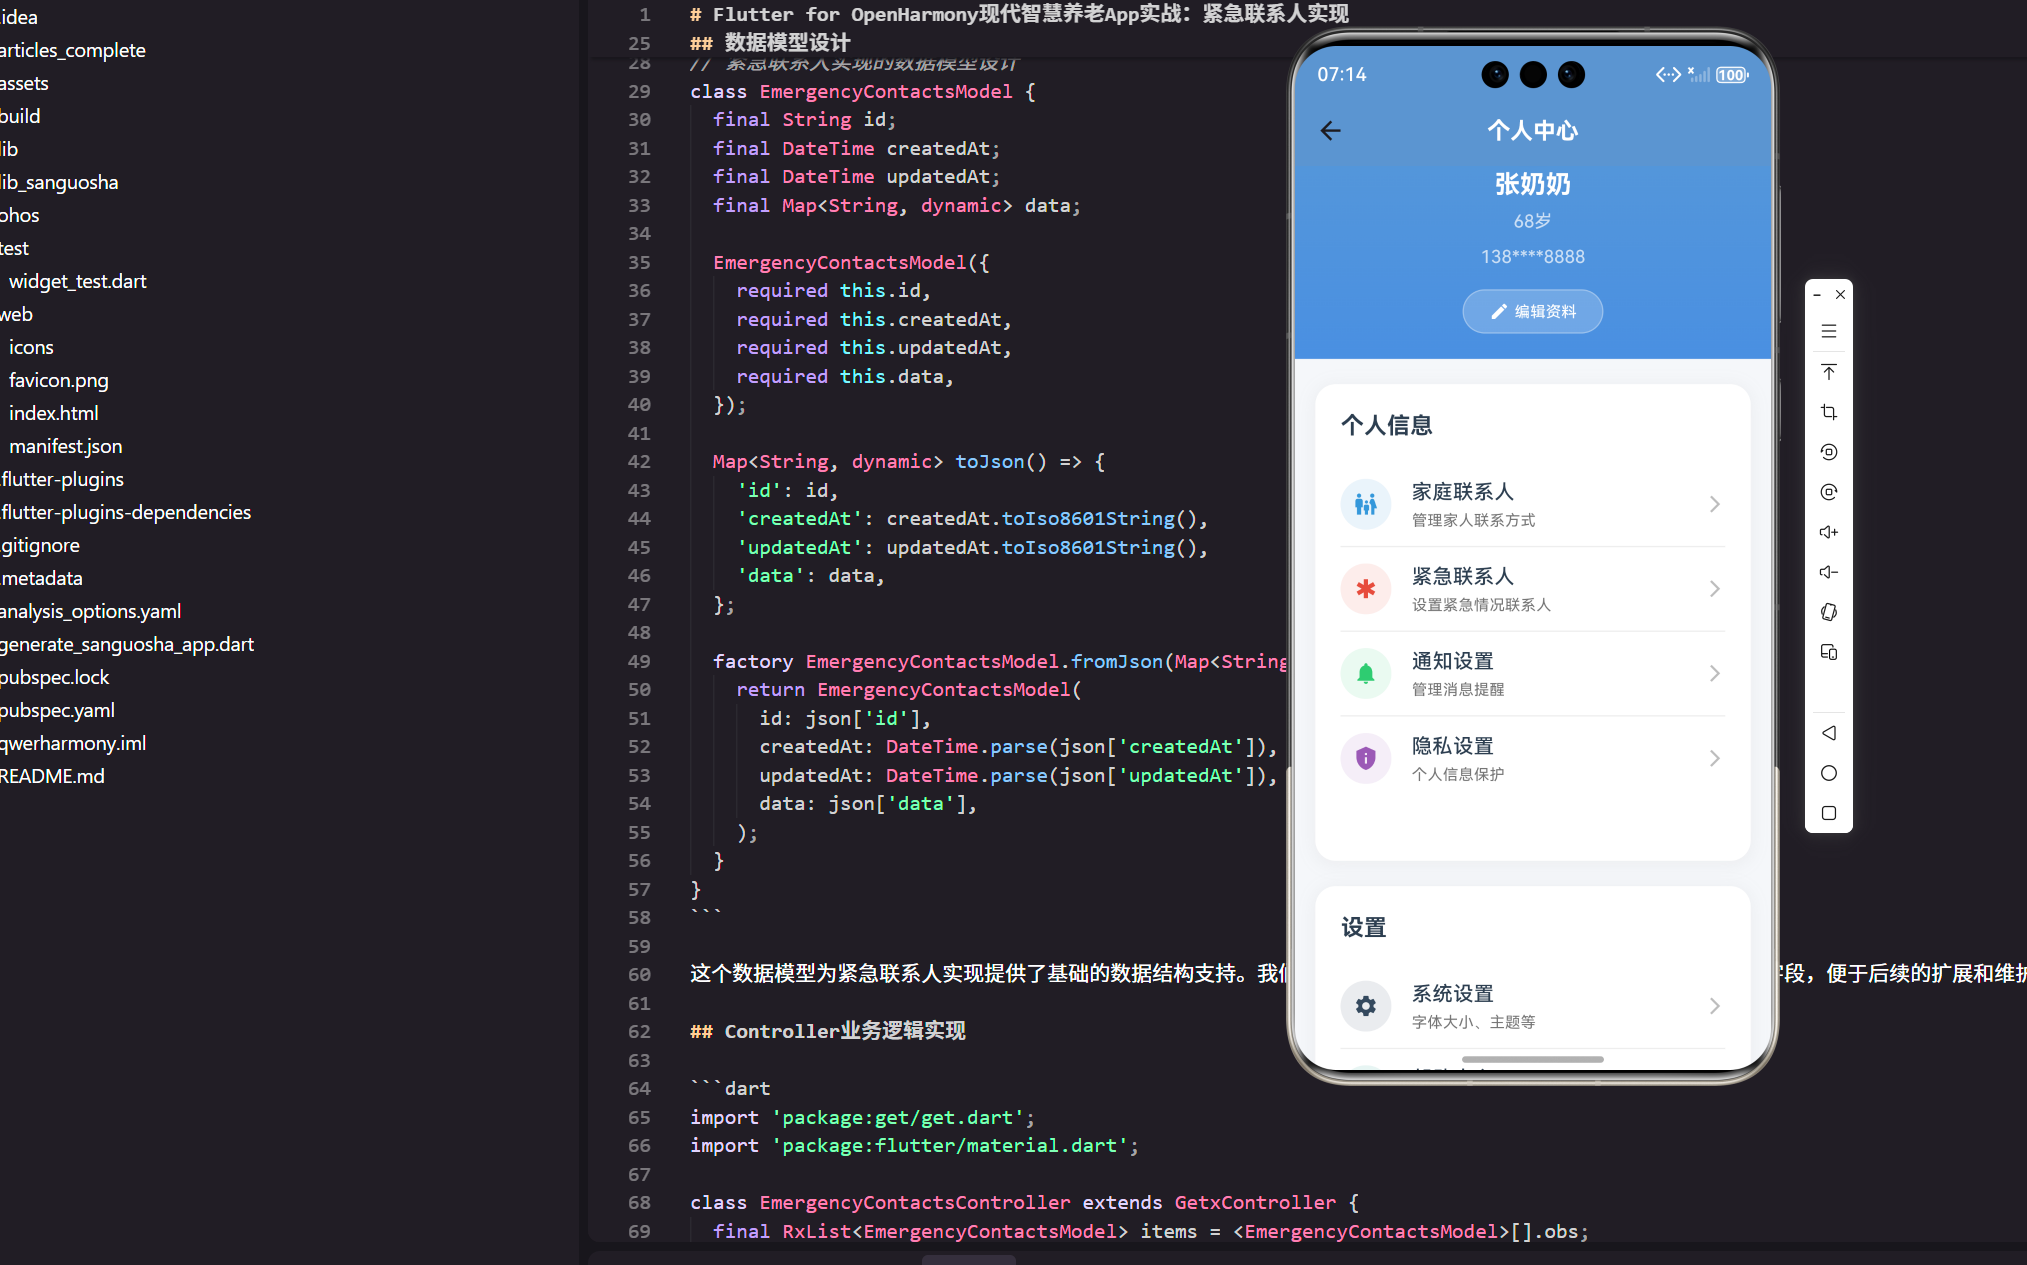Viewport: 2027px width, 1265px height.
Task: Open index.html in the file tree
Action: [x=54, y=414]
